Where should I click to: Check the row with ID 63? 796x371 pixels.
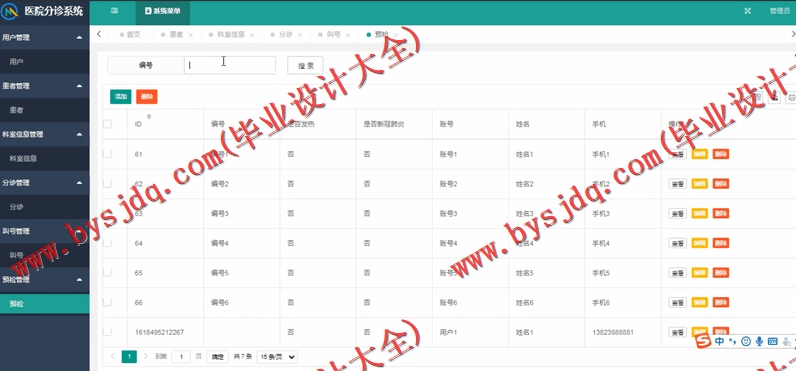[x=107, y=213]
